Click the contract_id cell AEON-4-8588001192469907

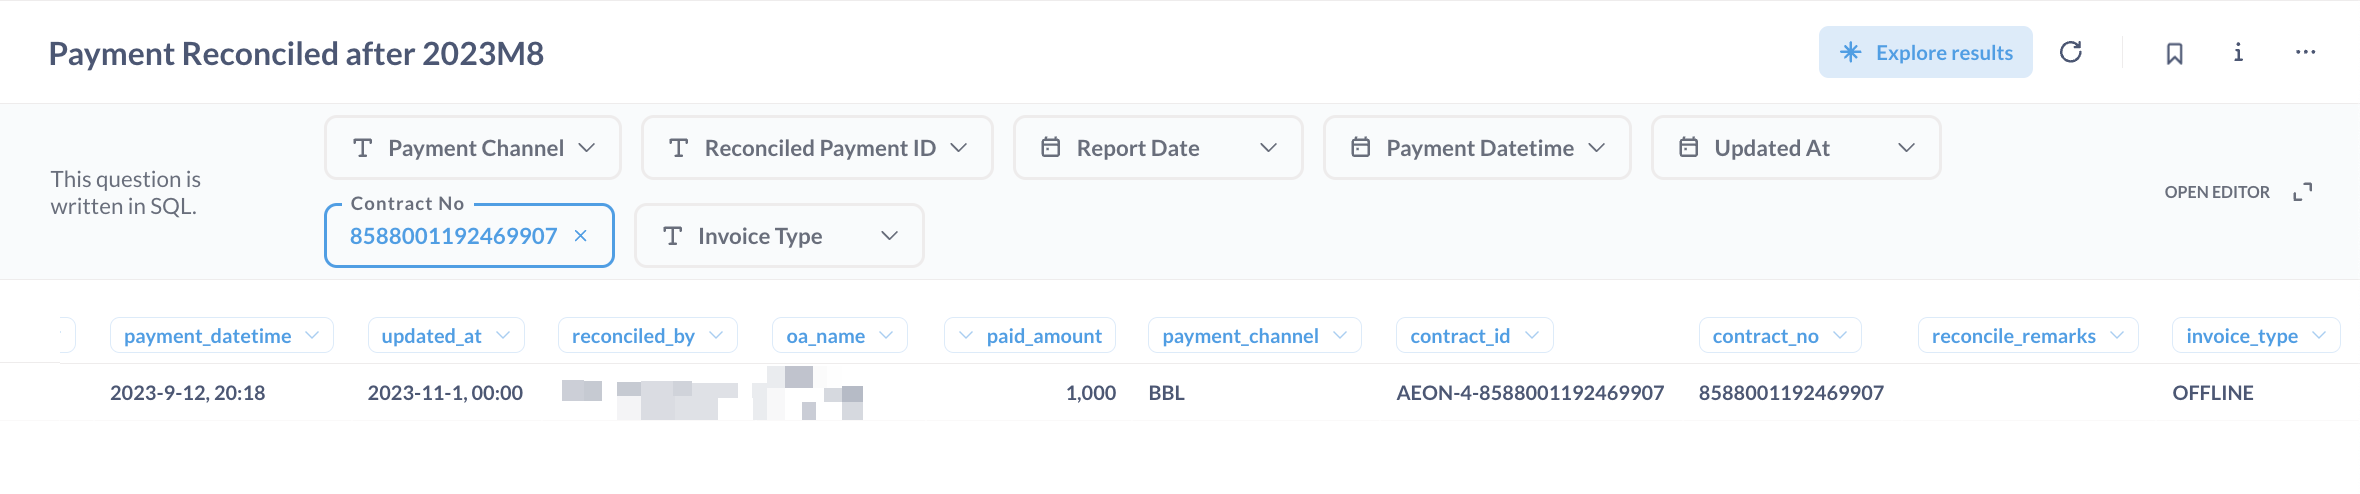[x=1529, y=393]
